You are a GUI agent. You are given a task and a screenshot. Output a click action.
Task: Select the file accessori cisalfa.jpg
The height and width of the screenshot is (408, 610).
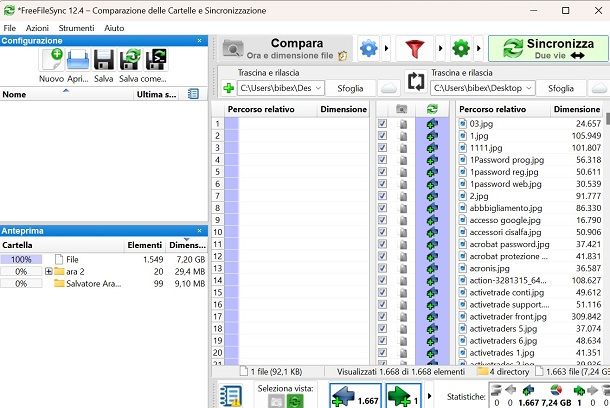(x=505, y=232)
